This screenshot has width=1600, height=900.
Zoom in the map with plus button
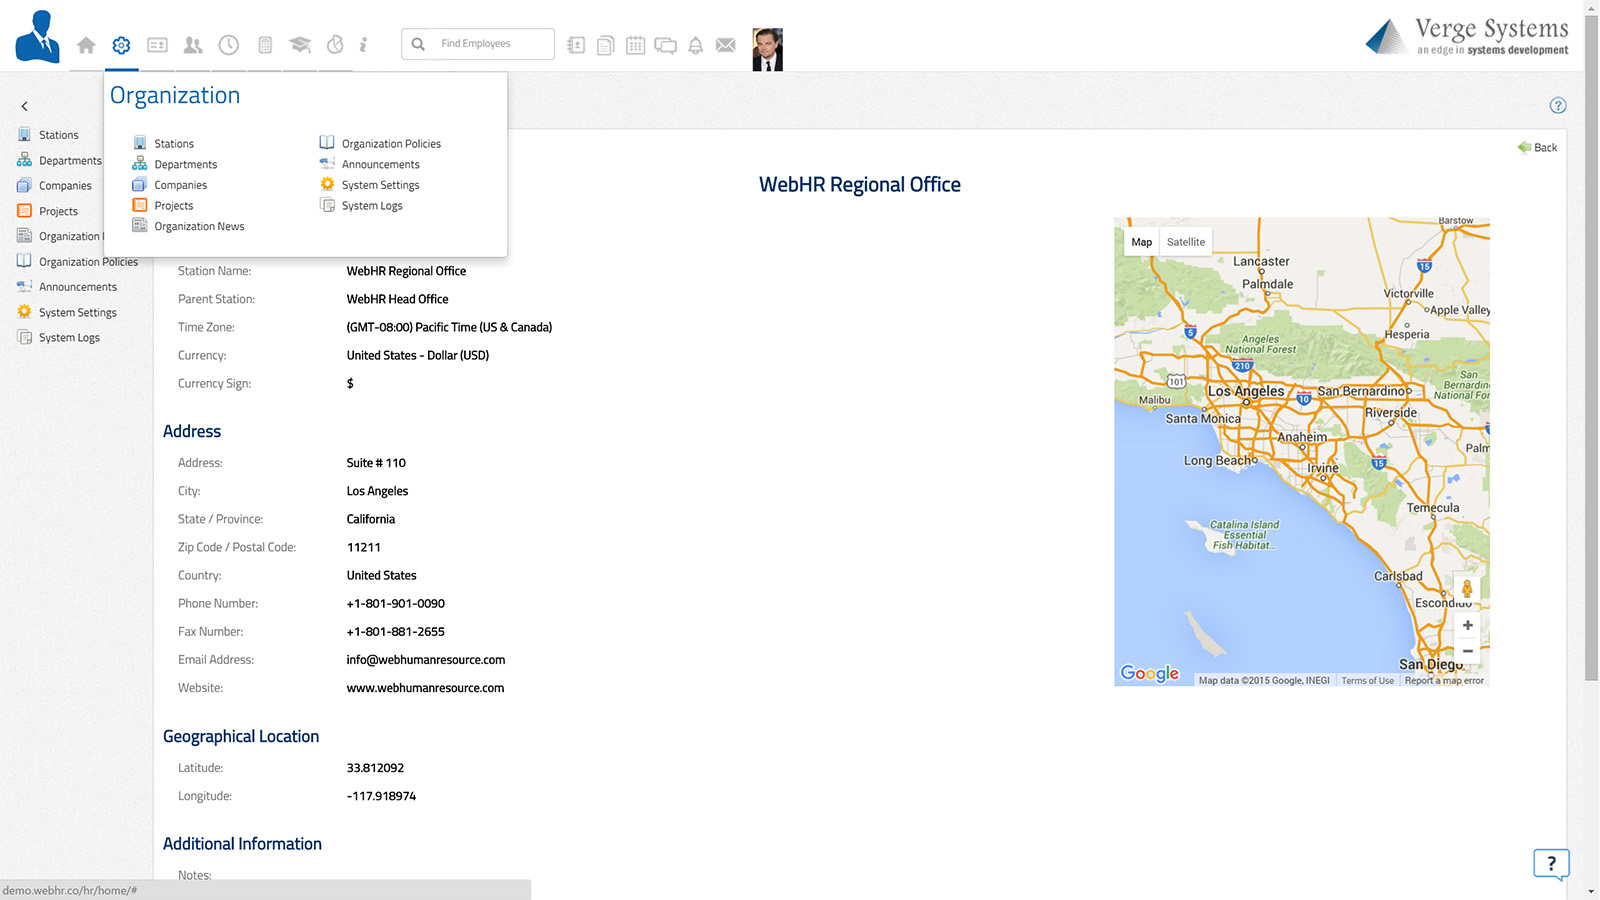(1467, 626)
